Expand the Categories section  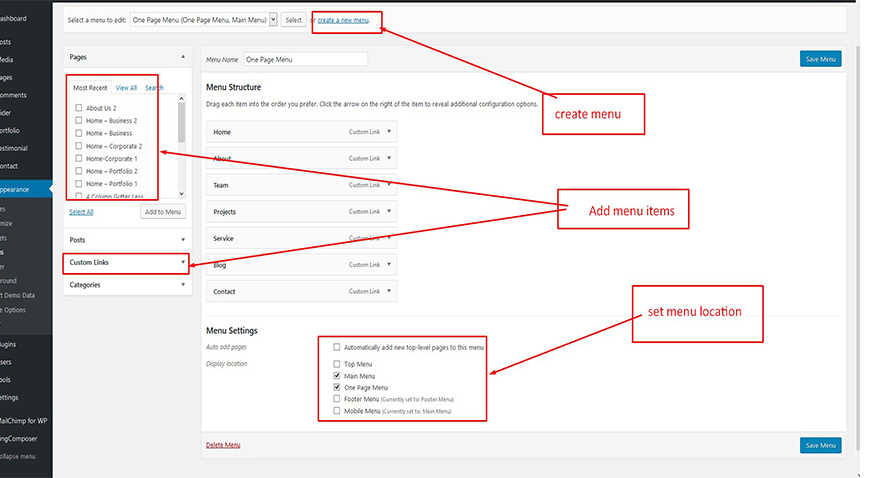[183, 285]
